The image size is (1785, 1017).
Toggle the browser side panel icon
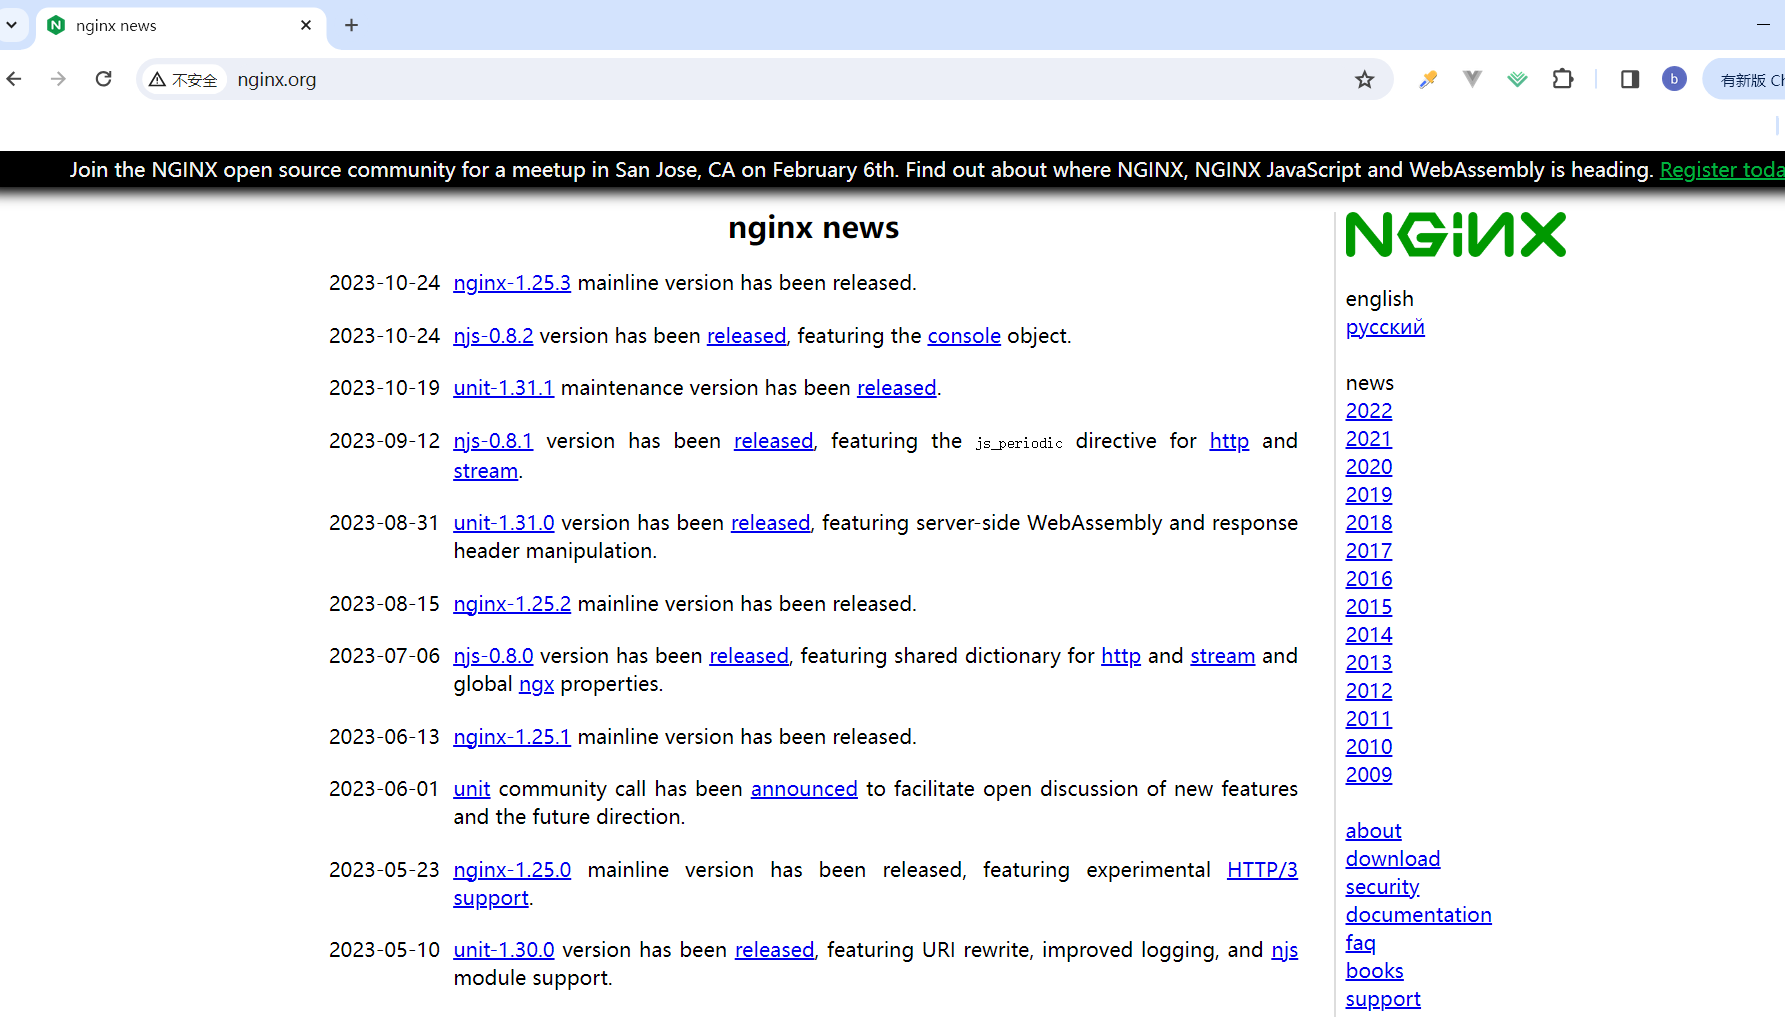point(1630,79)
